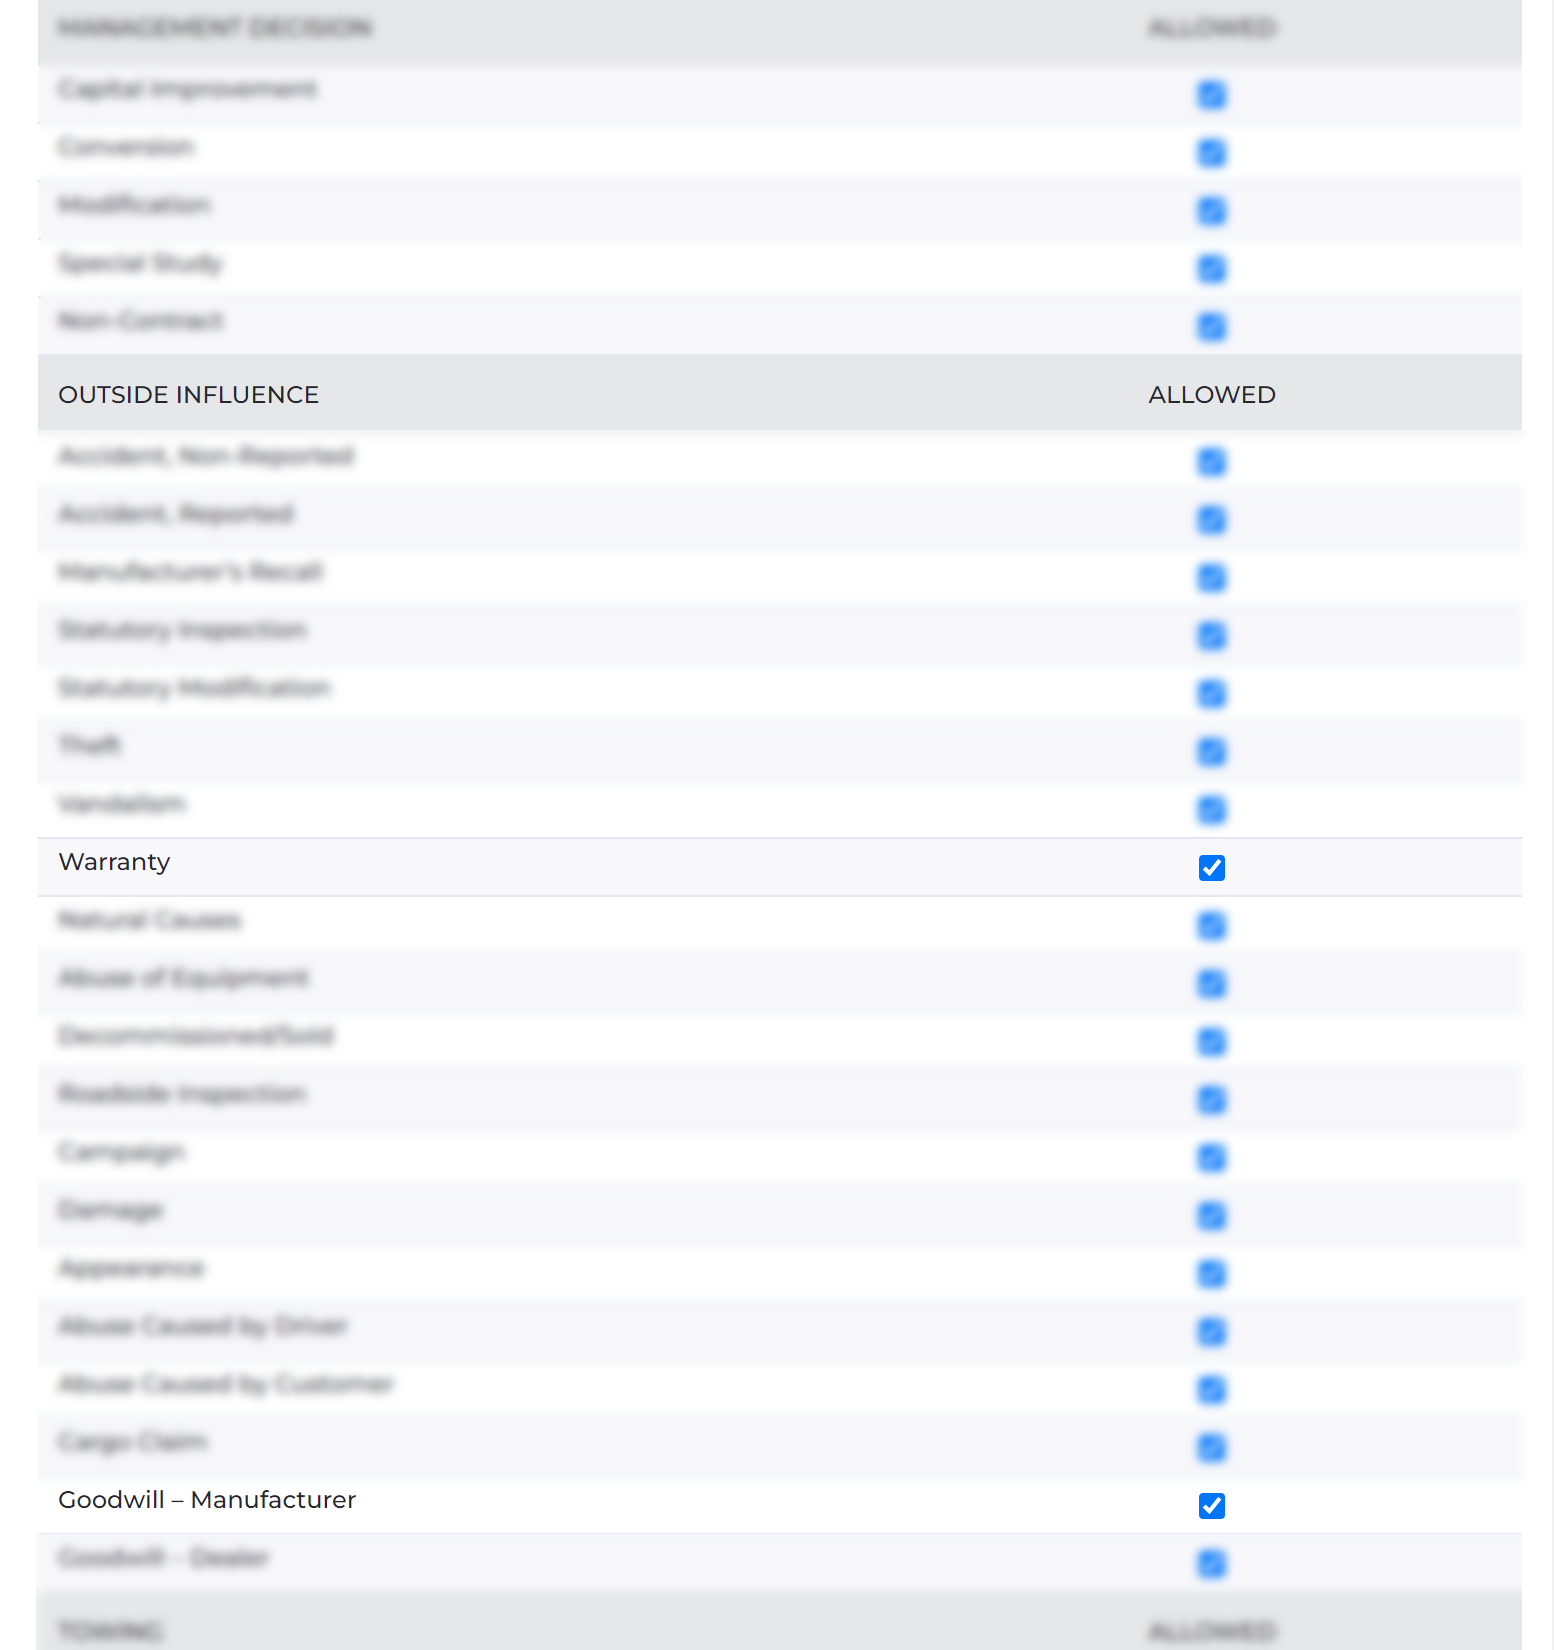
Task: Uncheck the Natural Causes checkbox
Action: point(1211,926)
